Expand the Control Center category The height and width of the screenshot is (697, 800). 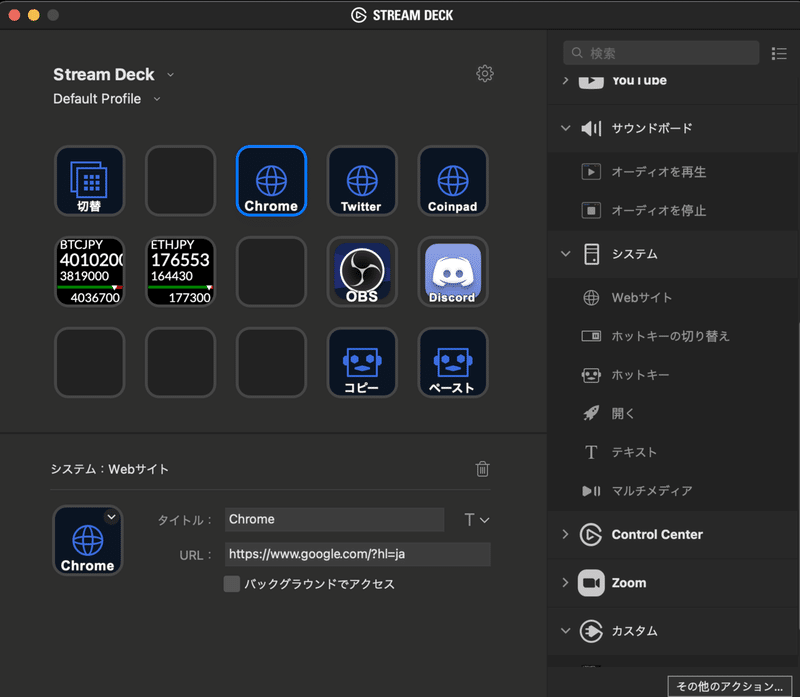[x=565, y=534]
